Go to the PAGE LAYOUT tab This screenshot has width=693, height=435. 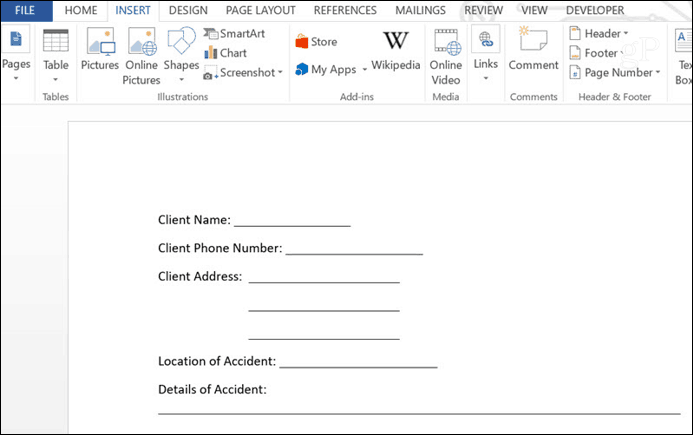260,11
